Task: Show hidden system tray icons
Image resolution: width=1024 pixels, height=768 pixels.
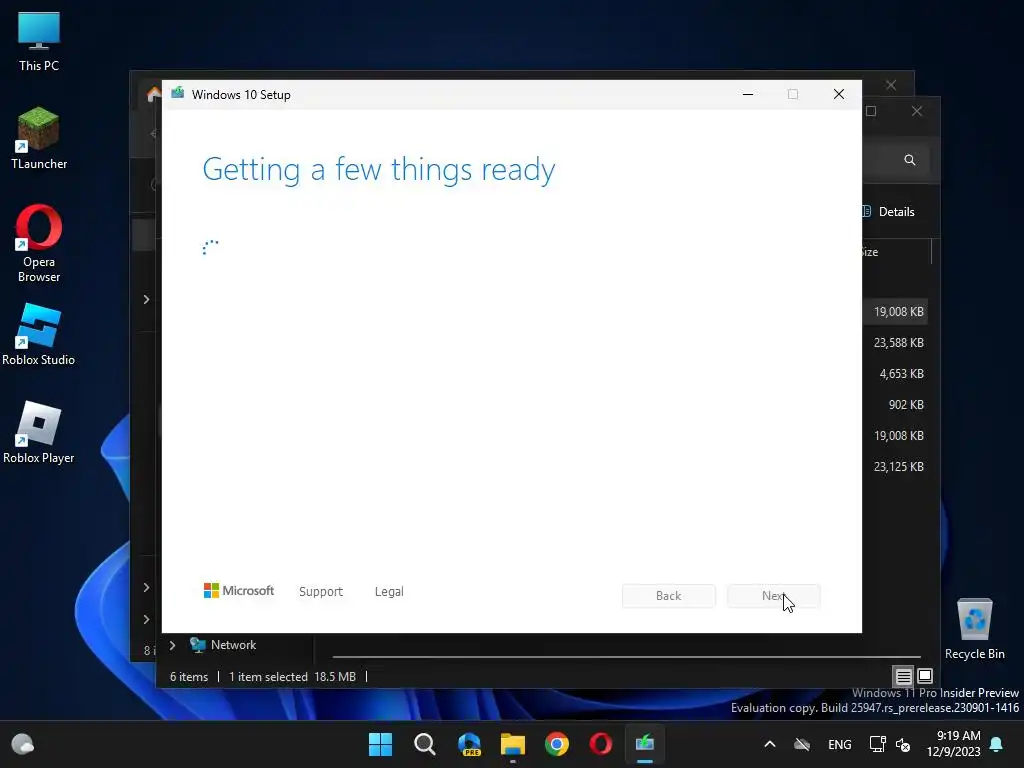Action: click(770, 744)
